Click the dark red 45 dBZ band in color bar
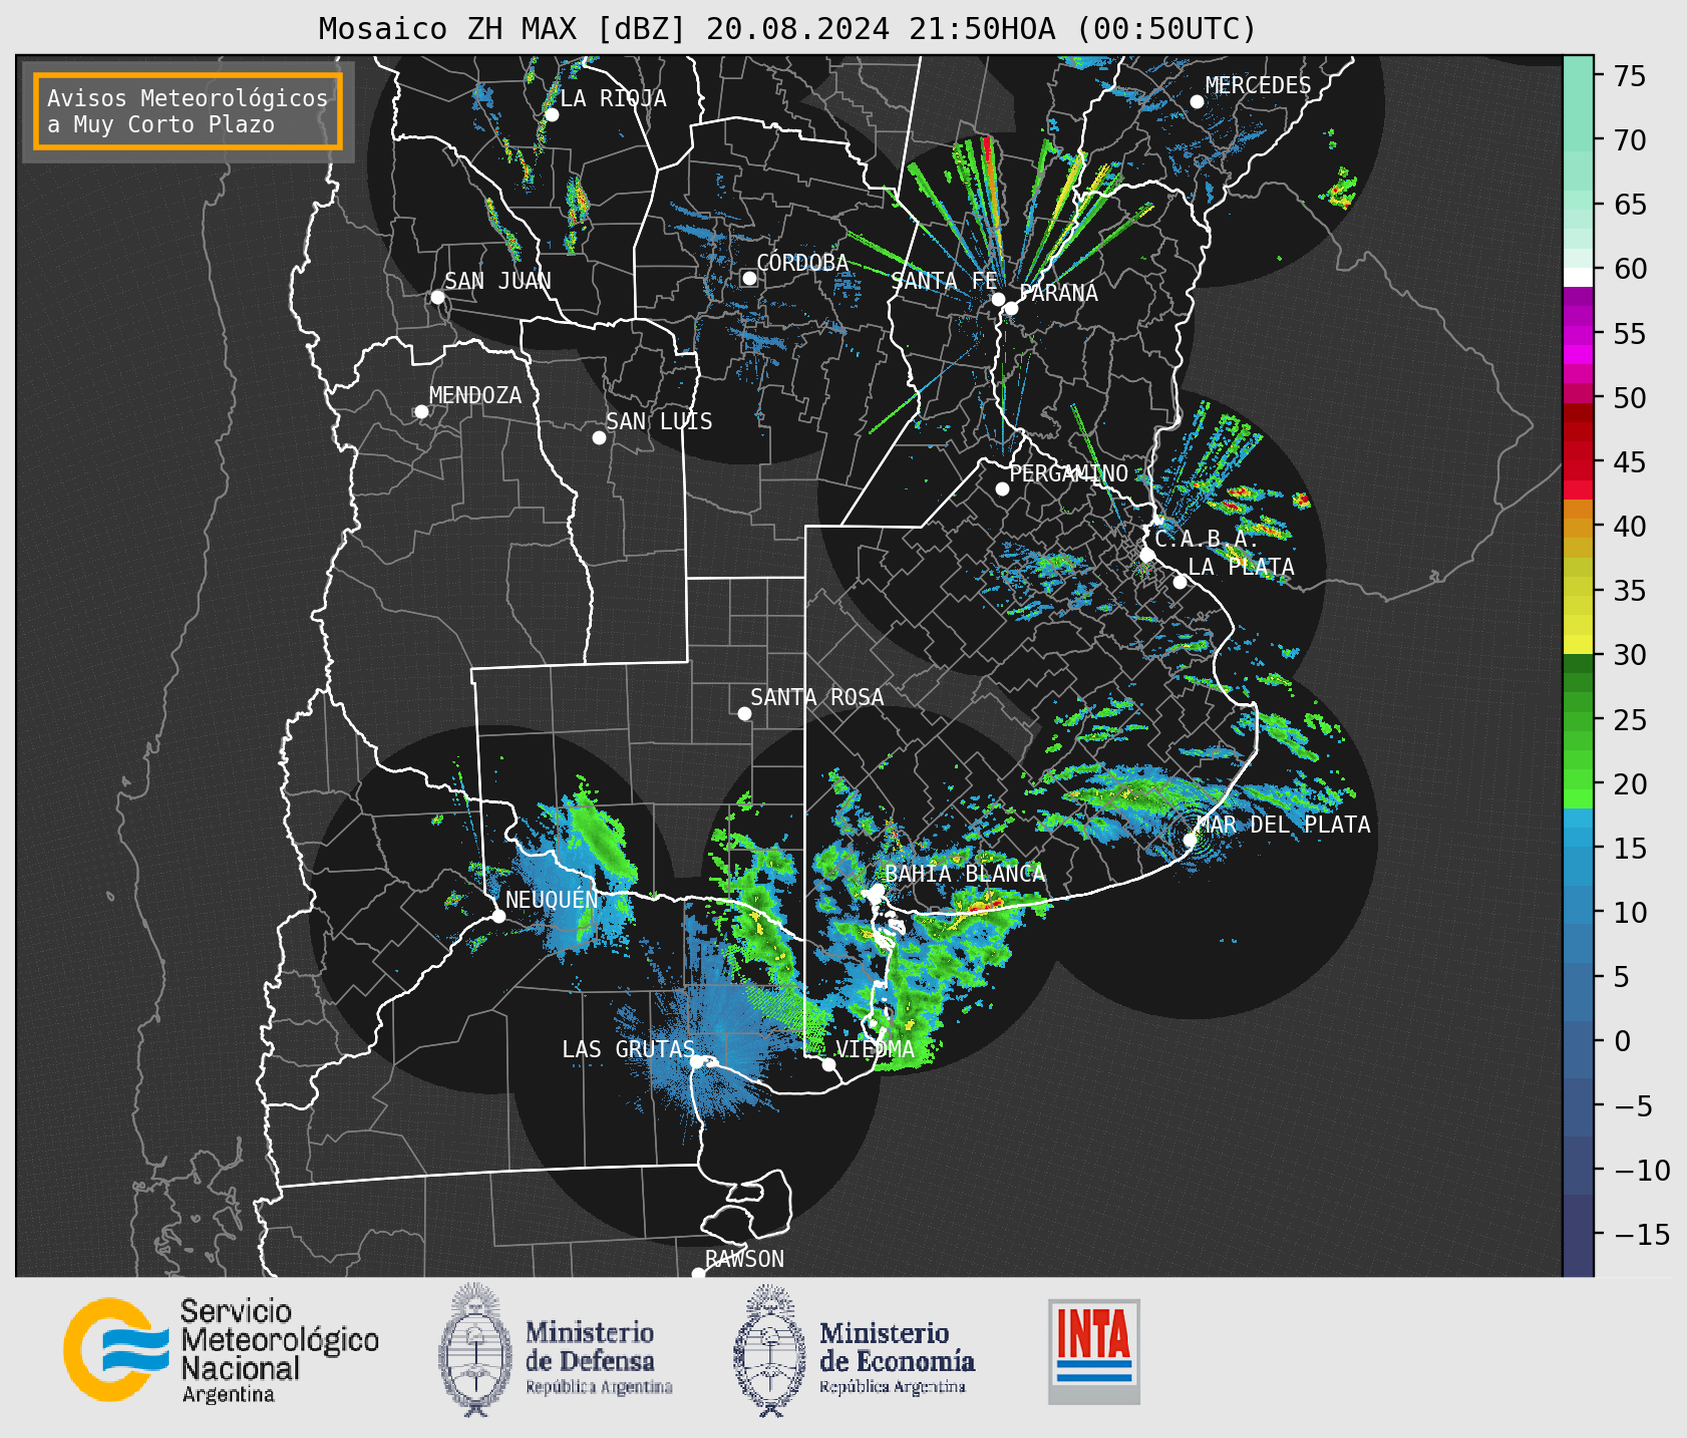 tap(1578, 462)
